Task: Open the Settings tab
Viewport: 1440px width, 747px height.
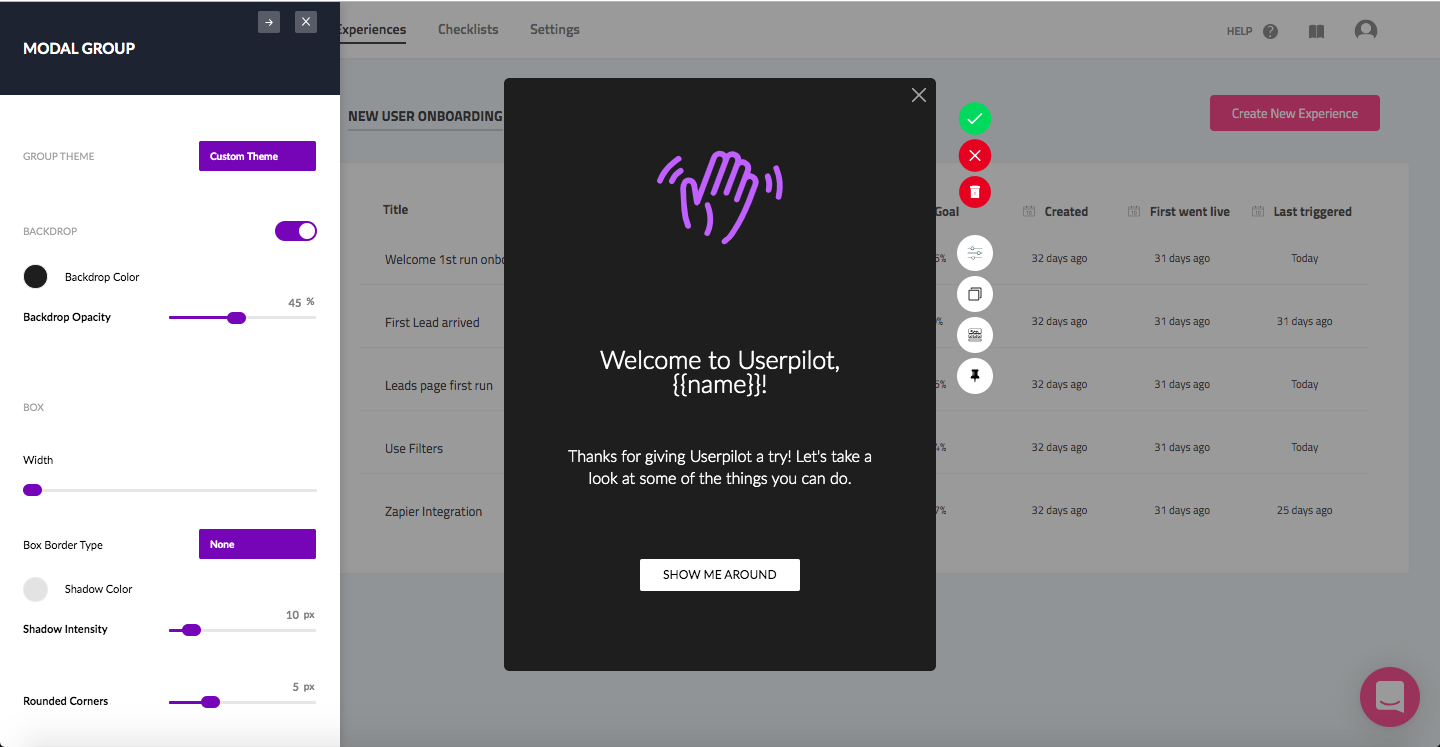Action: point(555,29)
